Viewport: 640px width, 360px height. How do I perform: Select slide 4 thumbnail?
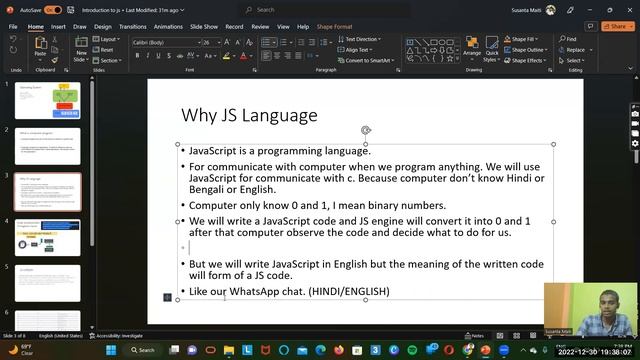point(48,238)
